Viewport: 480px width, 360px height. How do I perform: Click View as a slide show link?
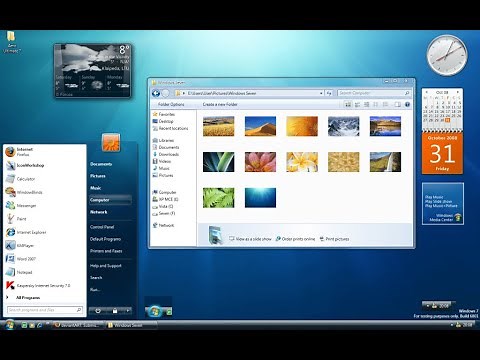click(250, 239)
